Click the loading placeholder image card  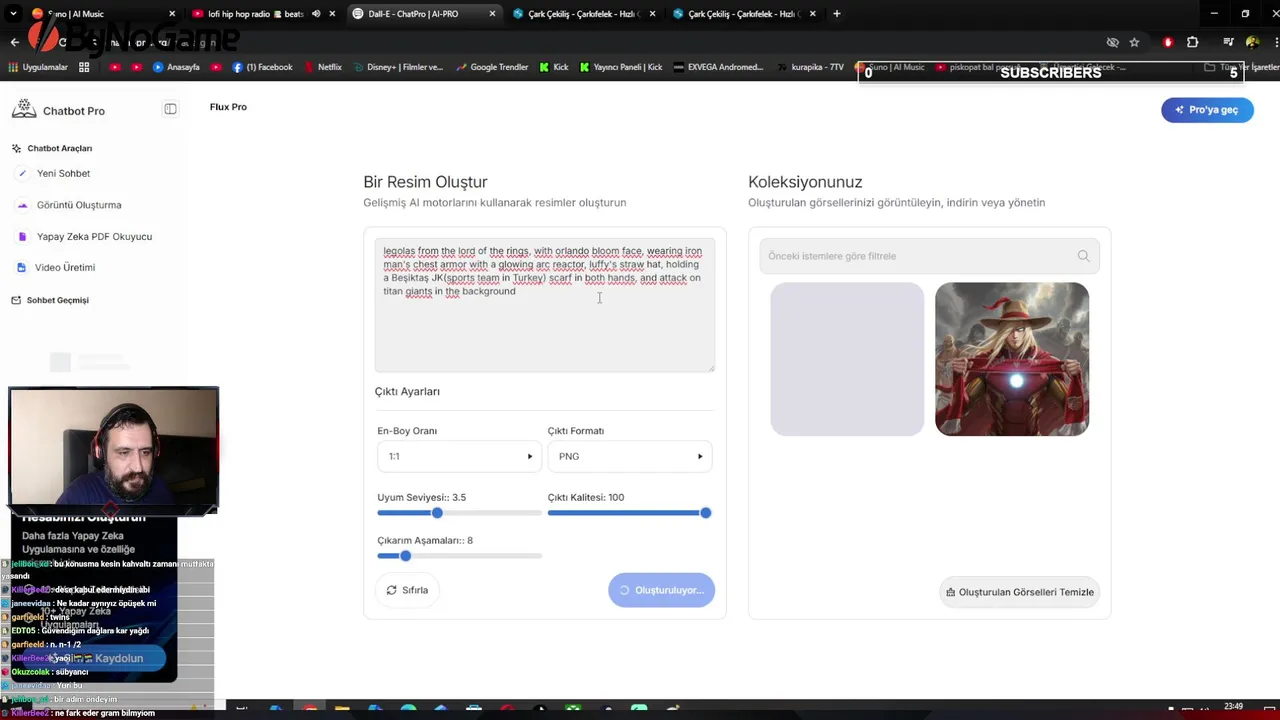pos(847,359)
